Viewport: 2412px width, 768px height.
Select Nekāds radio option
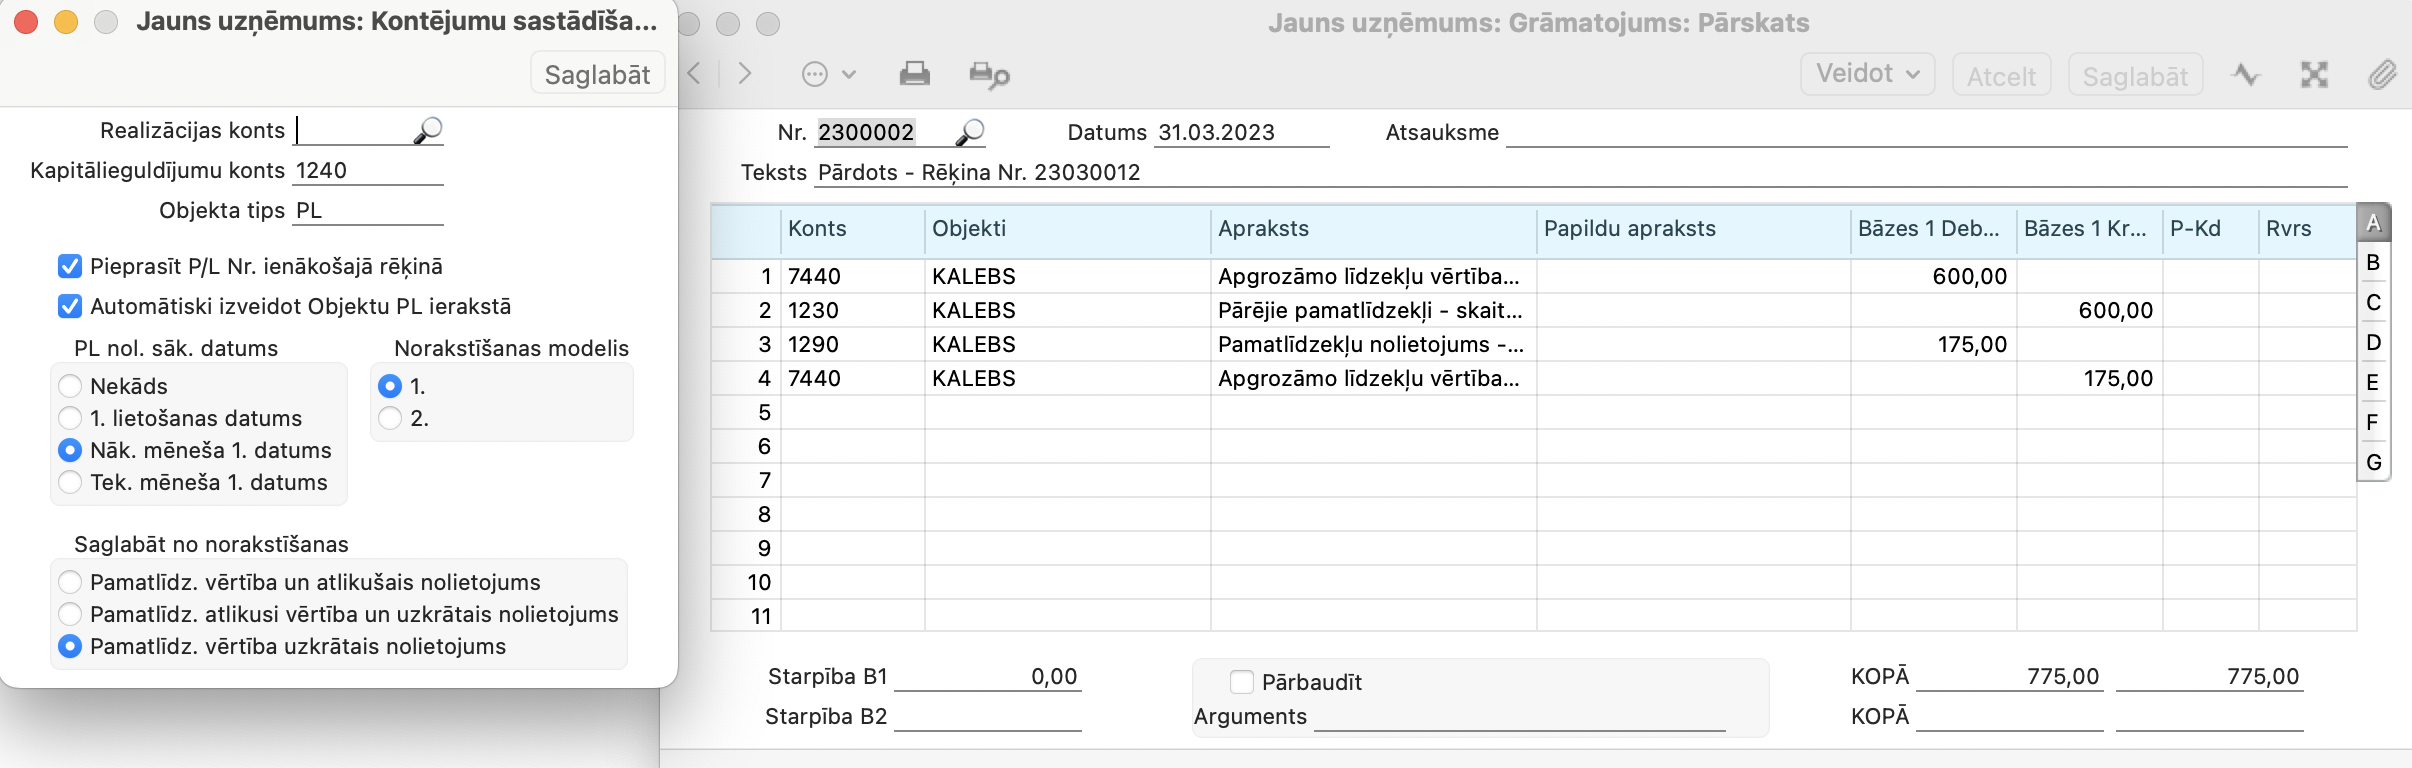[70, 386]
